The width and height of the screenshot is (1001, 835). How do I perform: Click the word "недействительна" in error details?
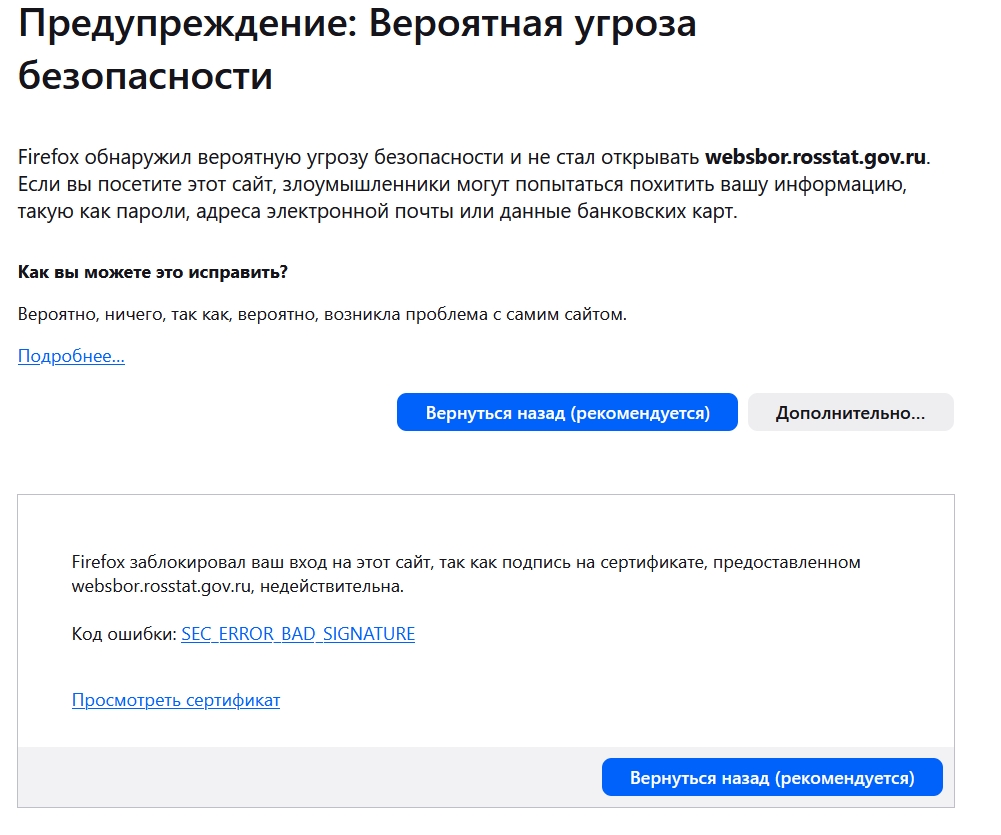pos(336,586)
